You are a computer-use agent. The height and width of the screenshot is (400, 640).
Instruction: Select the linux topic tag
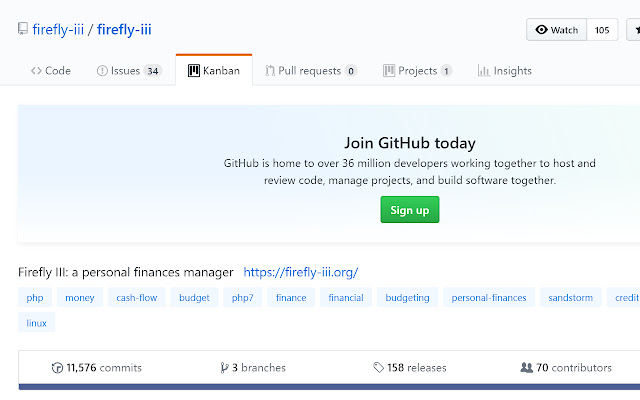click(36, 323)
